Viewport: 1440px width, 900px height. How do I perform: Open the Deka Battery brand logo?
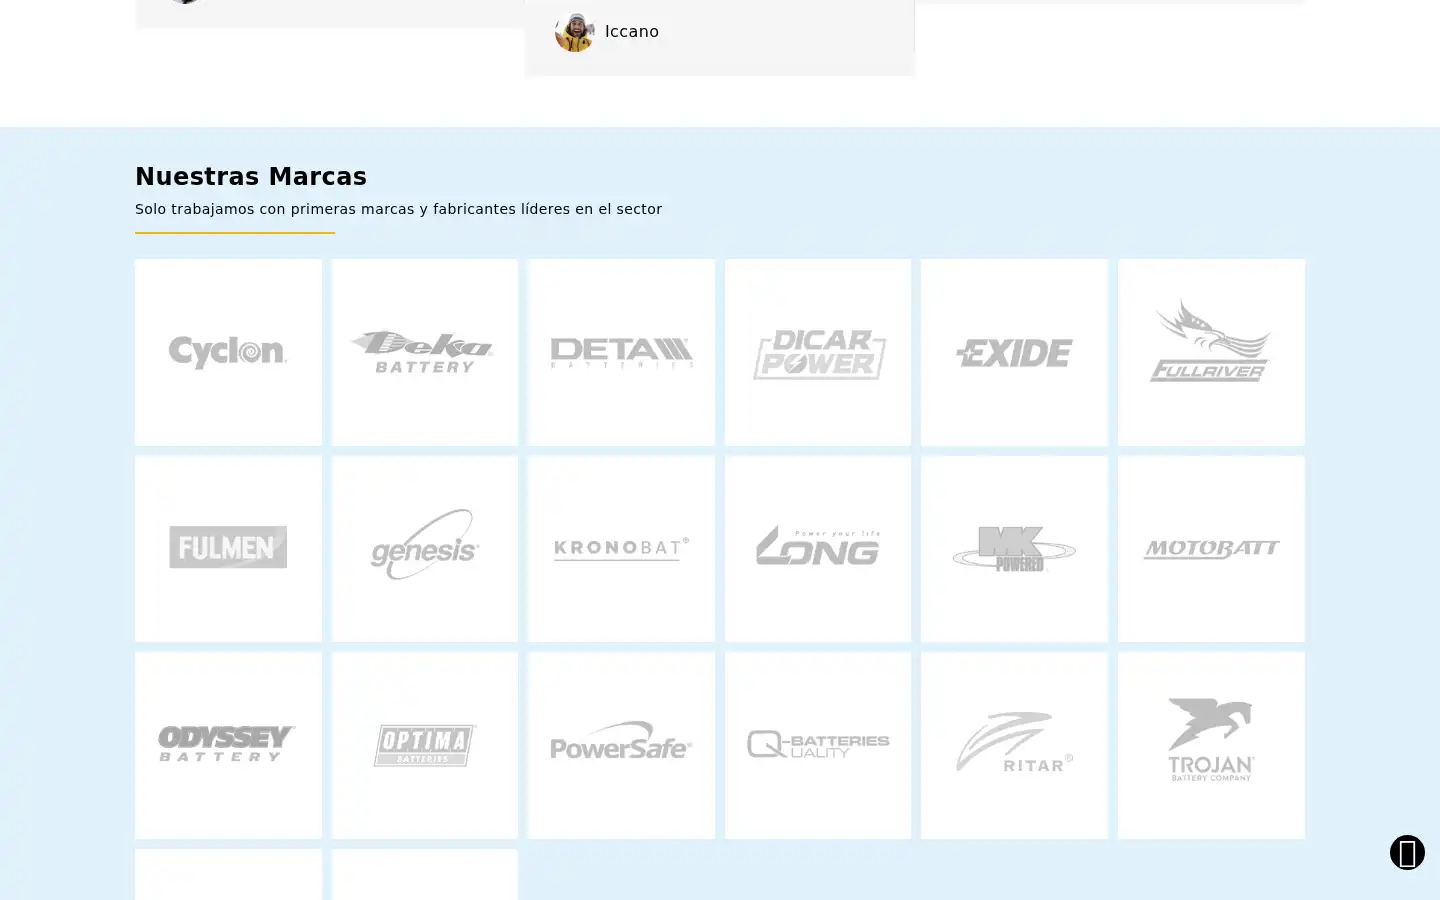pyautogui.click(x=425, y=352)
